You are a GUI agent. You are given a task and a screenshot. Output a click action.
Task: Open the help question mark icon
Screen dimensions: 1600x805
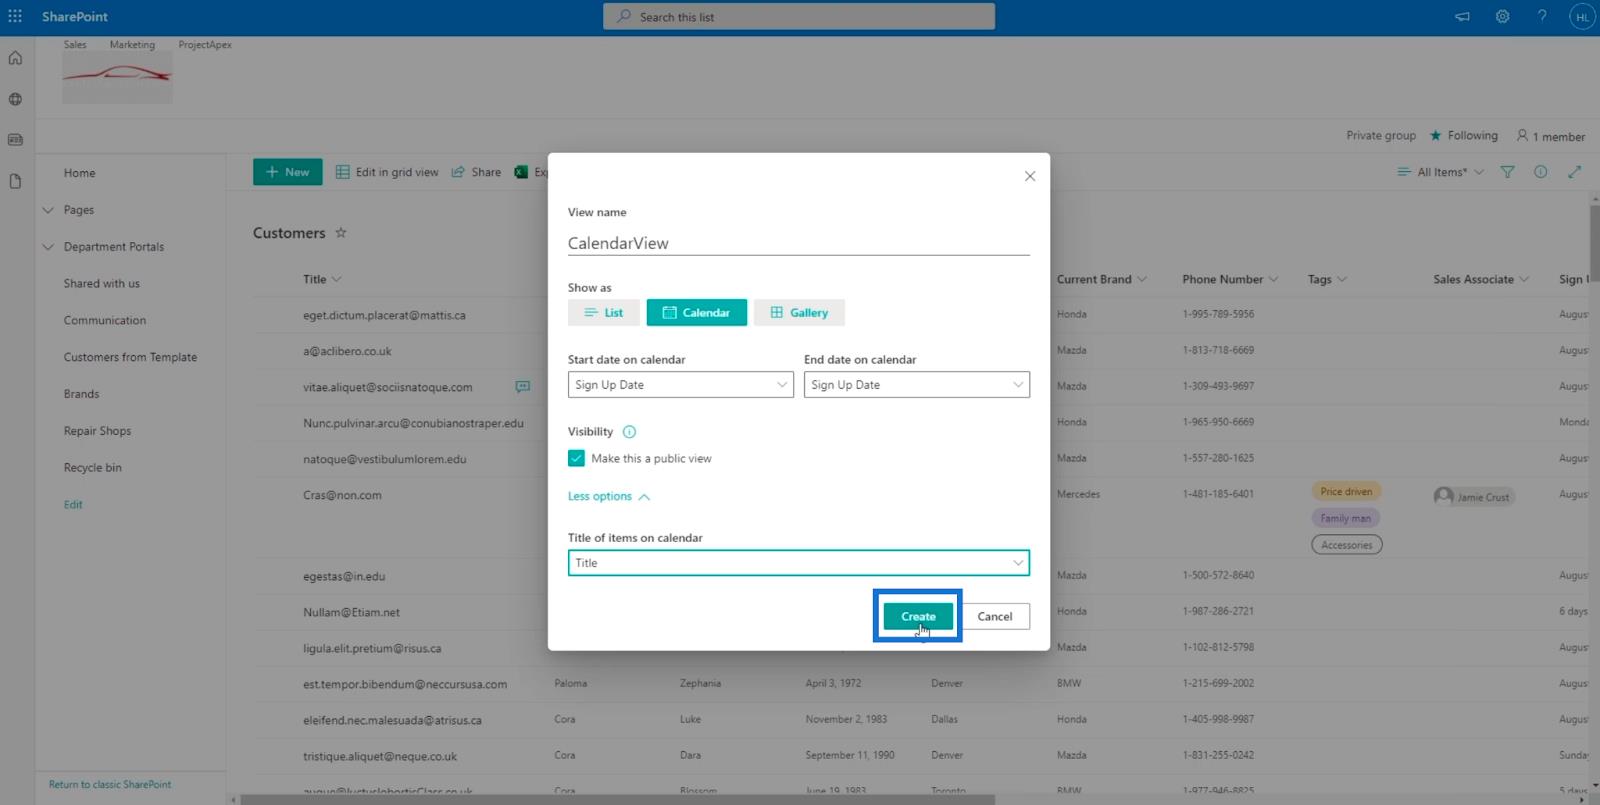coord(1542,16)
